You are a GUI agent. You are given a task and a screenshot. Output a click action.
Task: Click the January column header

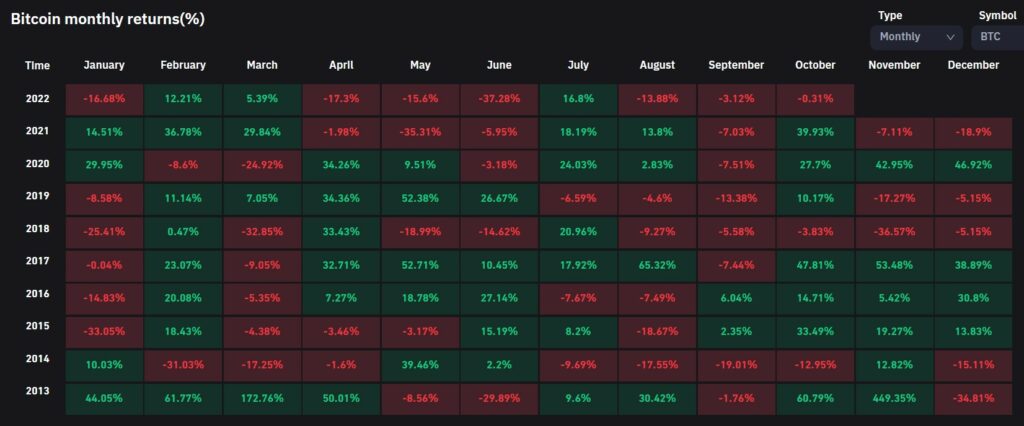click(x=104, y=65)
